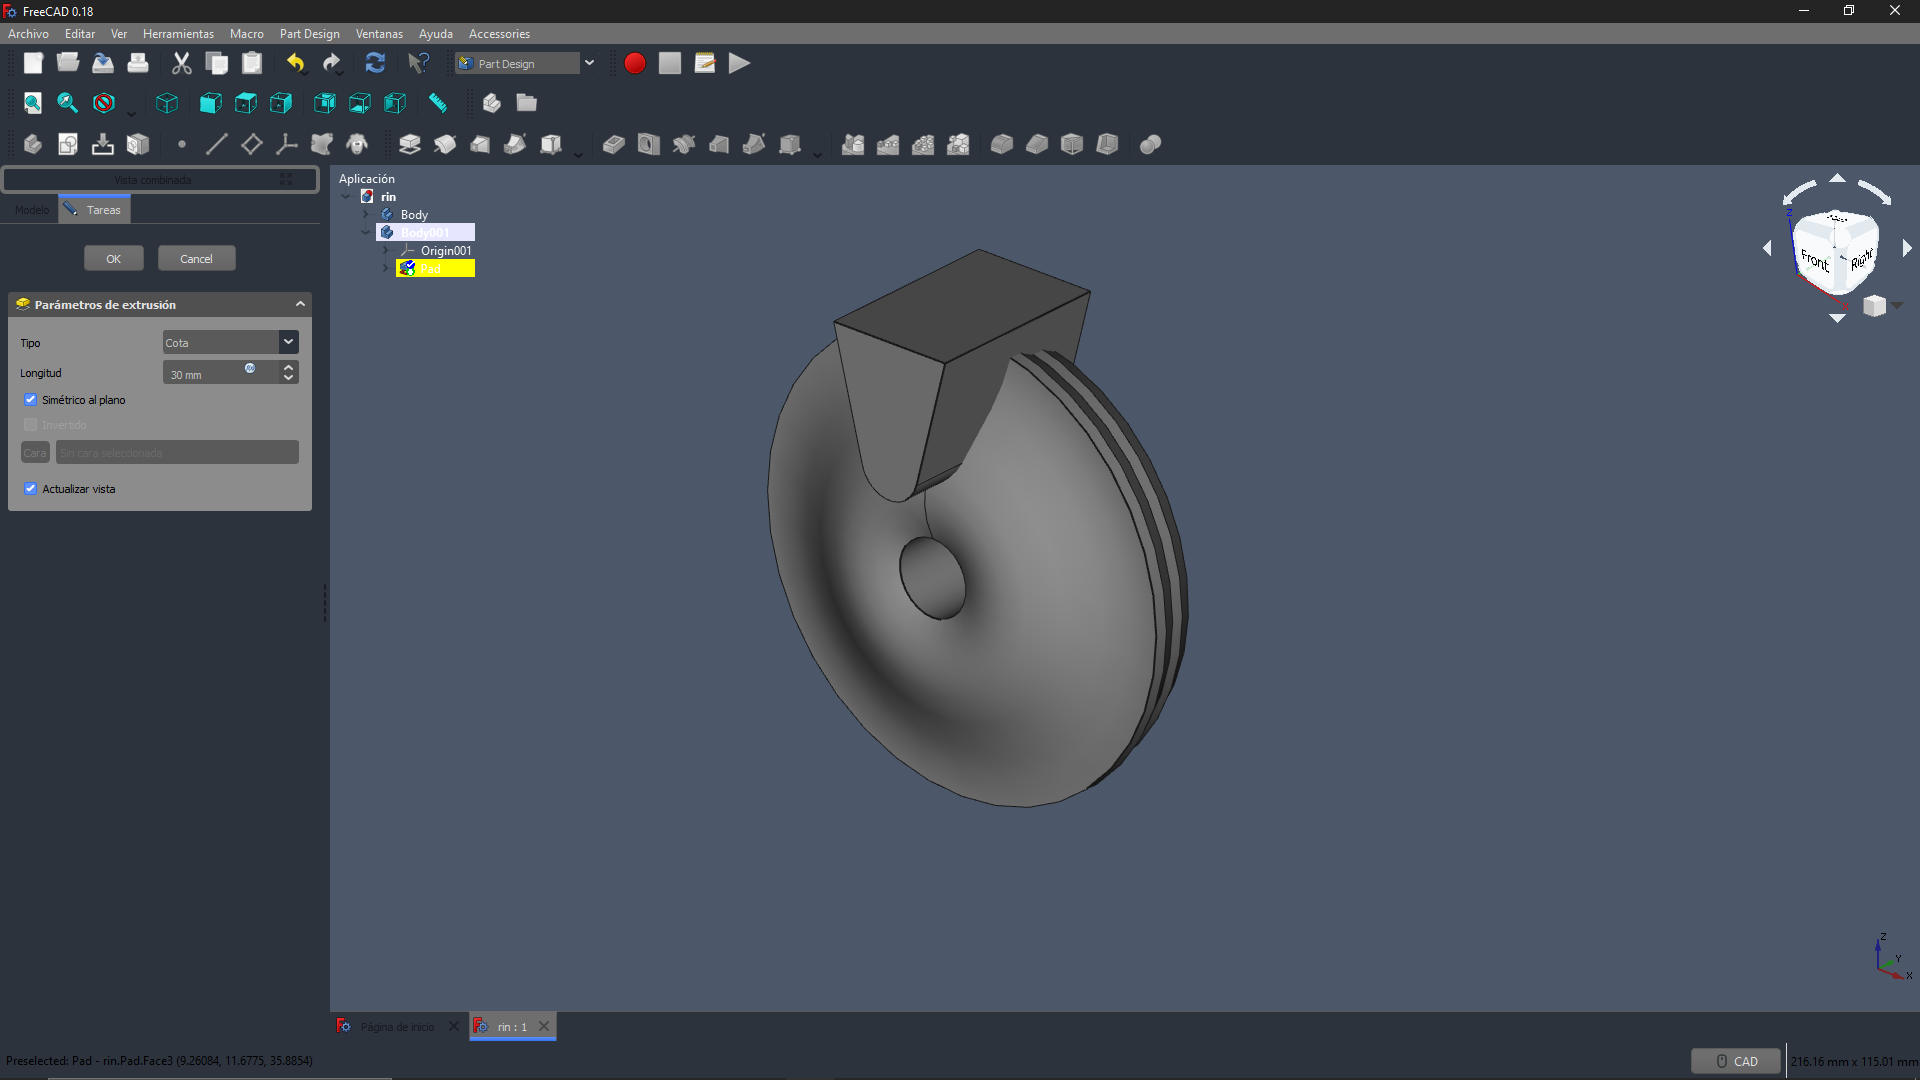Select the isometric view cube icon
Viewport: 1920px width, 1080px height.
click(167, 103)
